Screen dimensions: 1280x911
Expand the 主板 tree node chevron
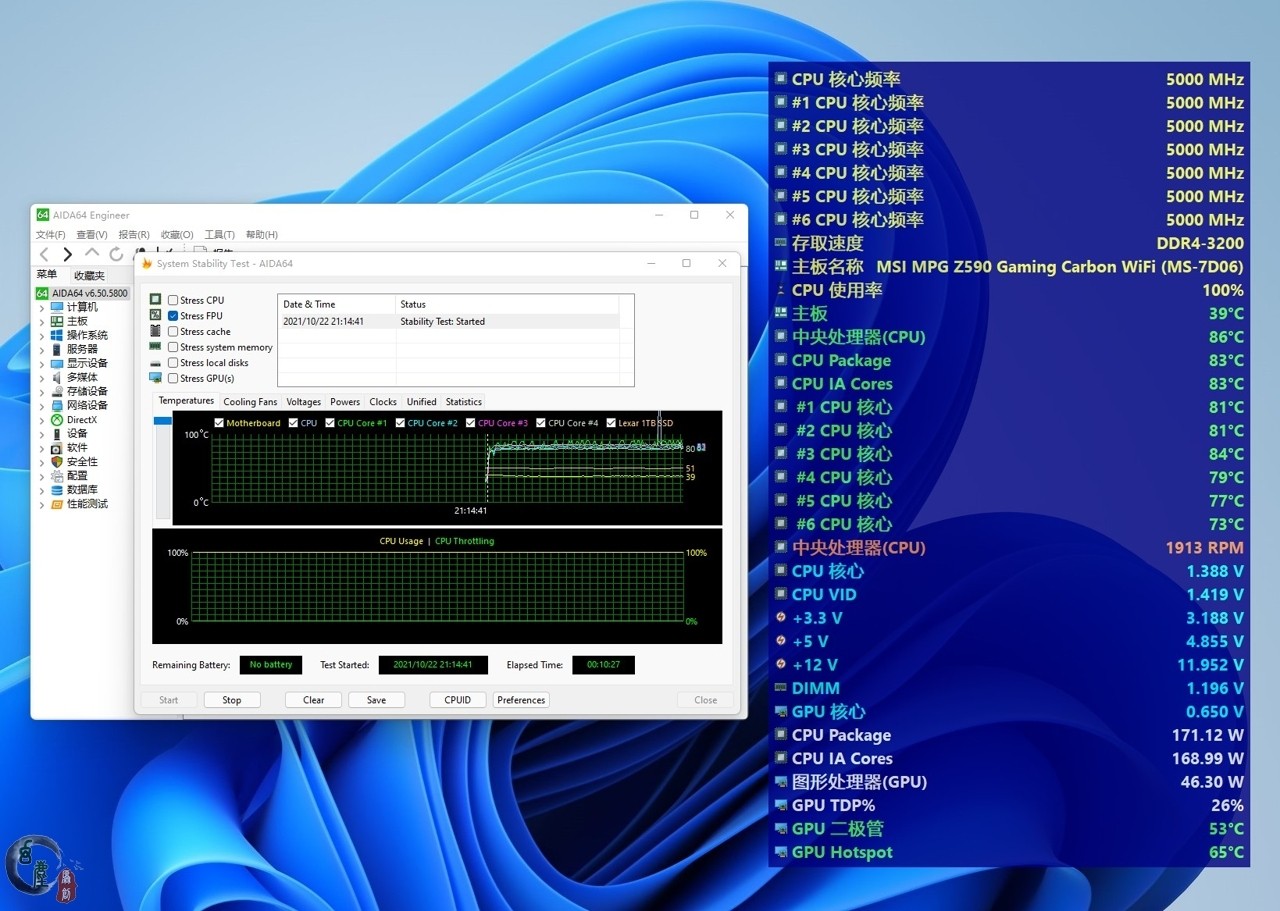[x=42, y=322]
